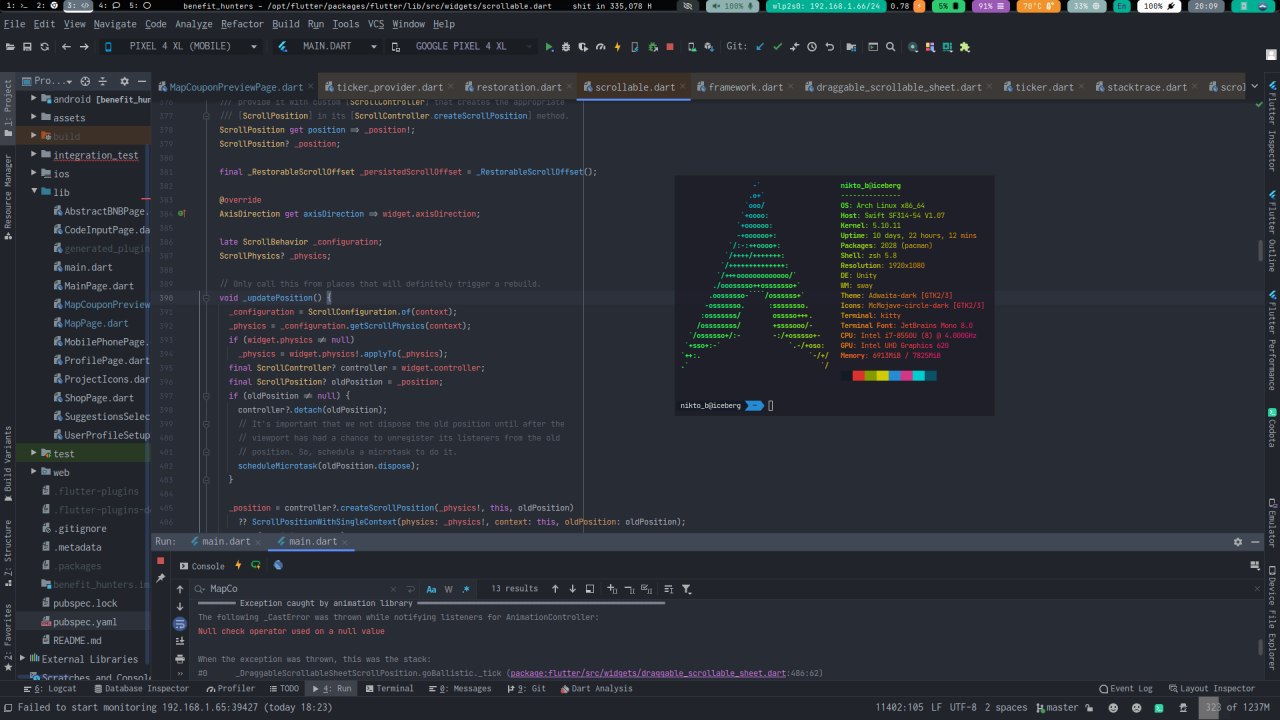This screenshot has width=1280, height=720.
Task: Go to previous search occurrence
Action: 555,589
